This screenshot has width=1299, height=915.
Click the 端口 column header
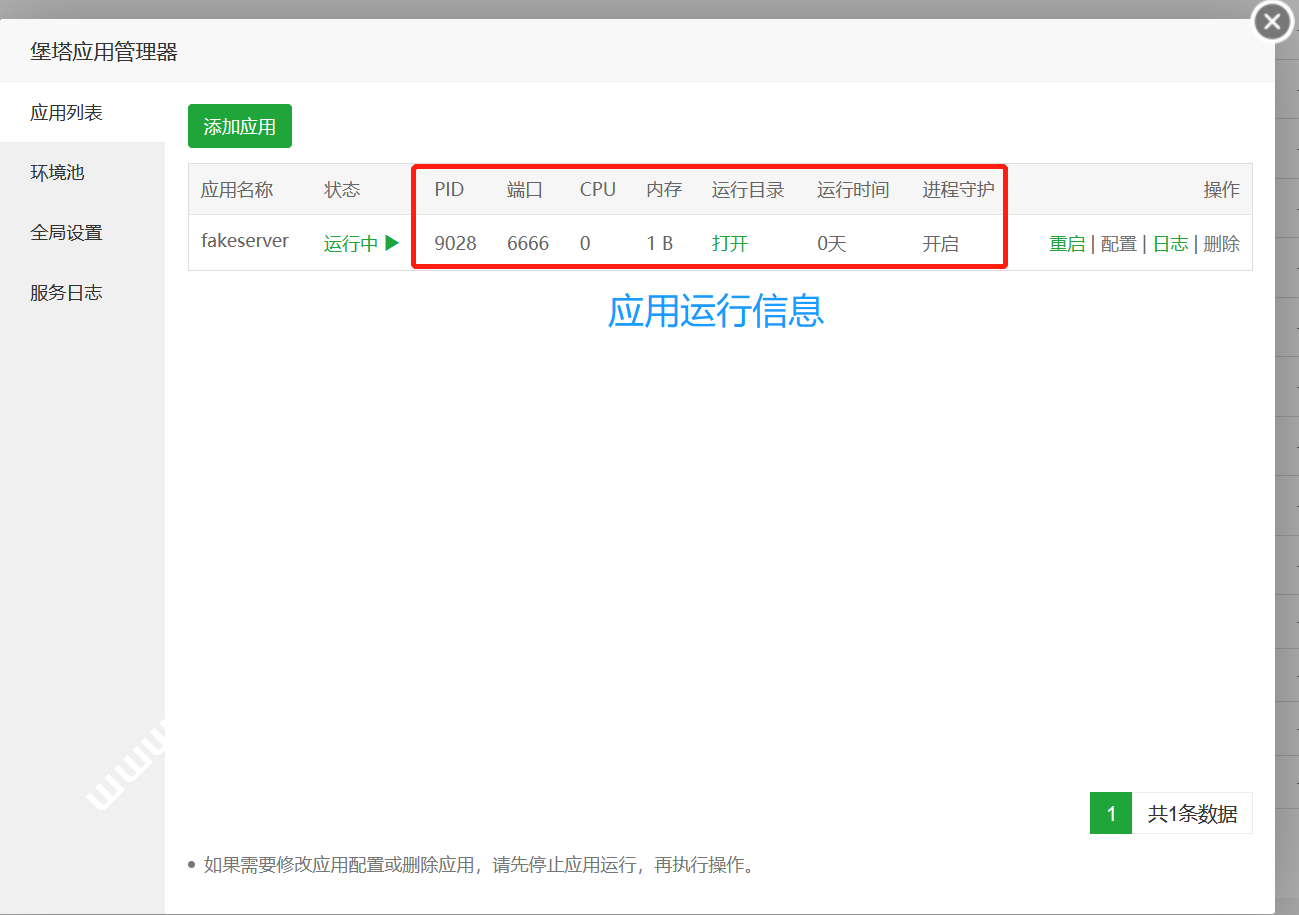(525, 189)
